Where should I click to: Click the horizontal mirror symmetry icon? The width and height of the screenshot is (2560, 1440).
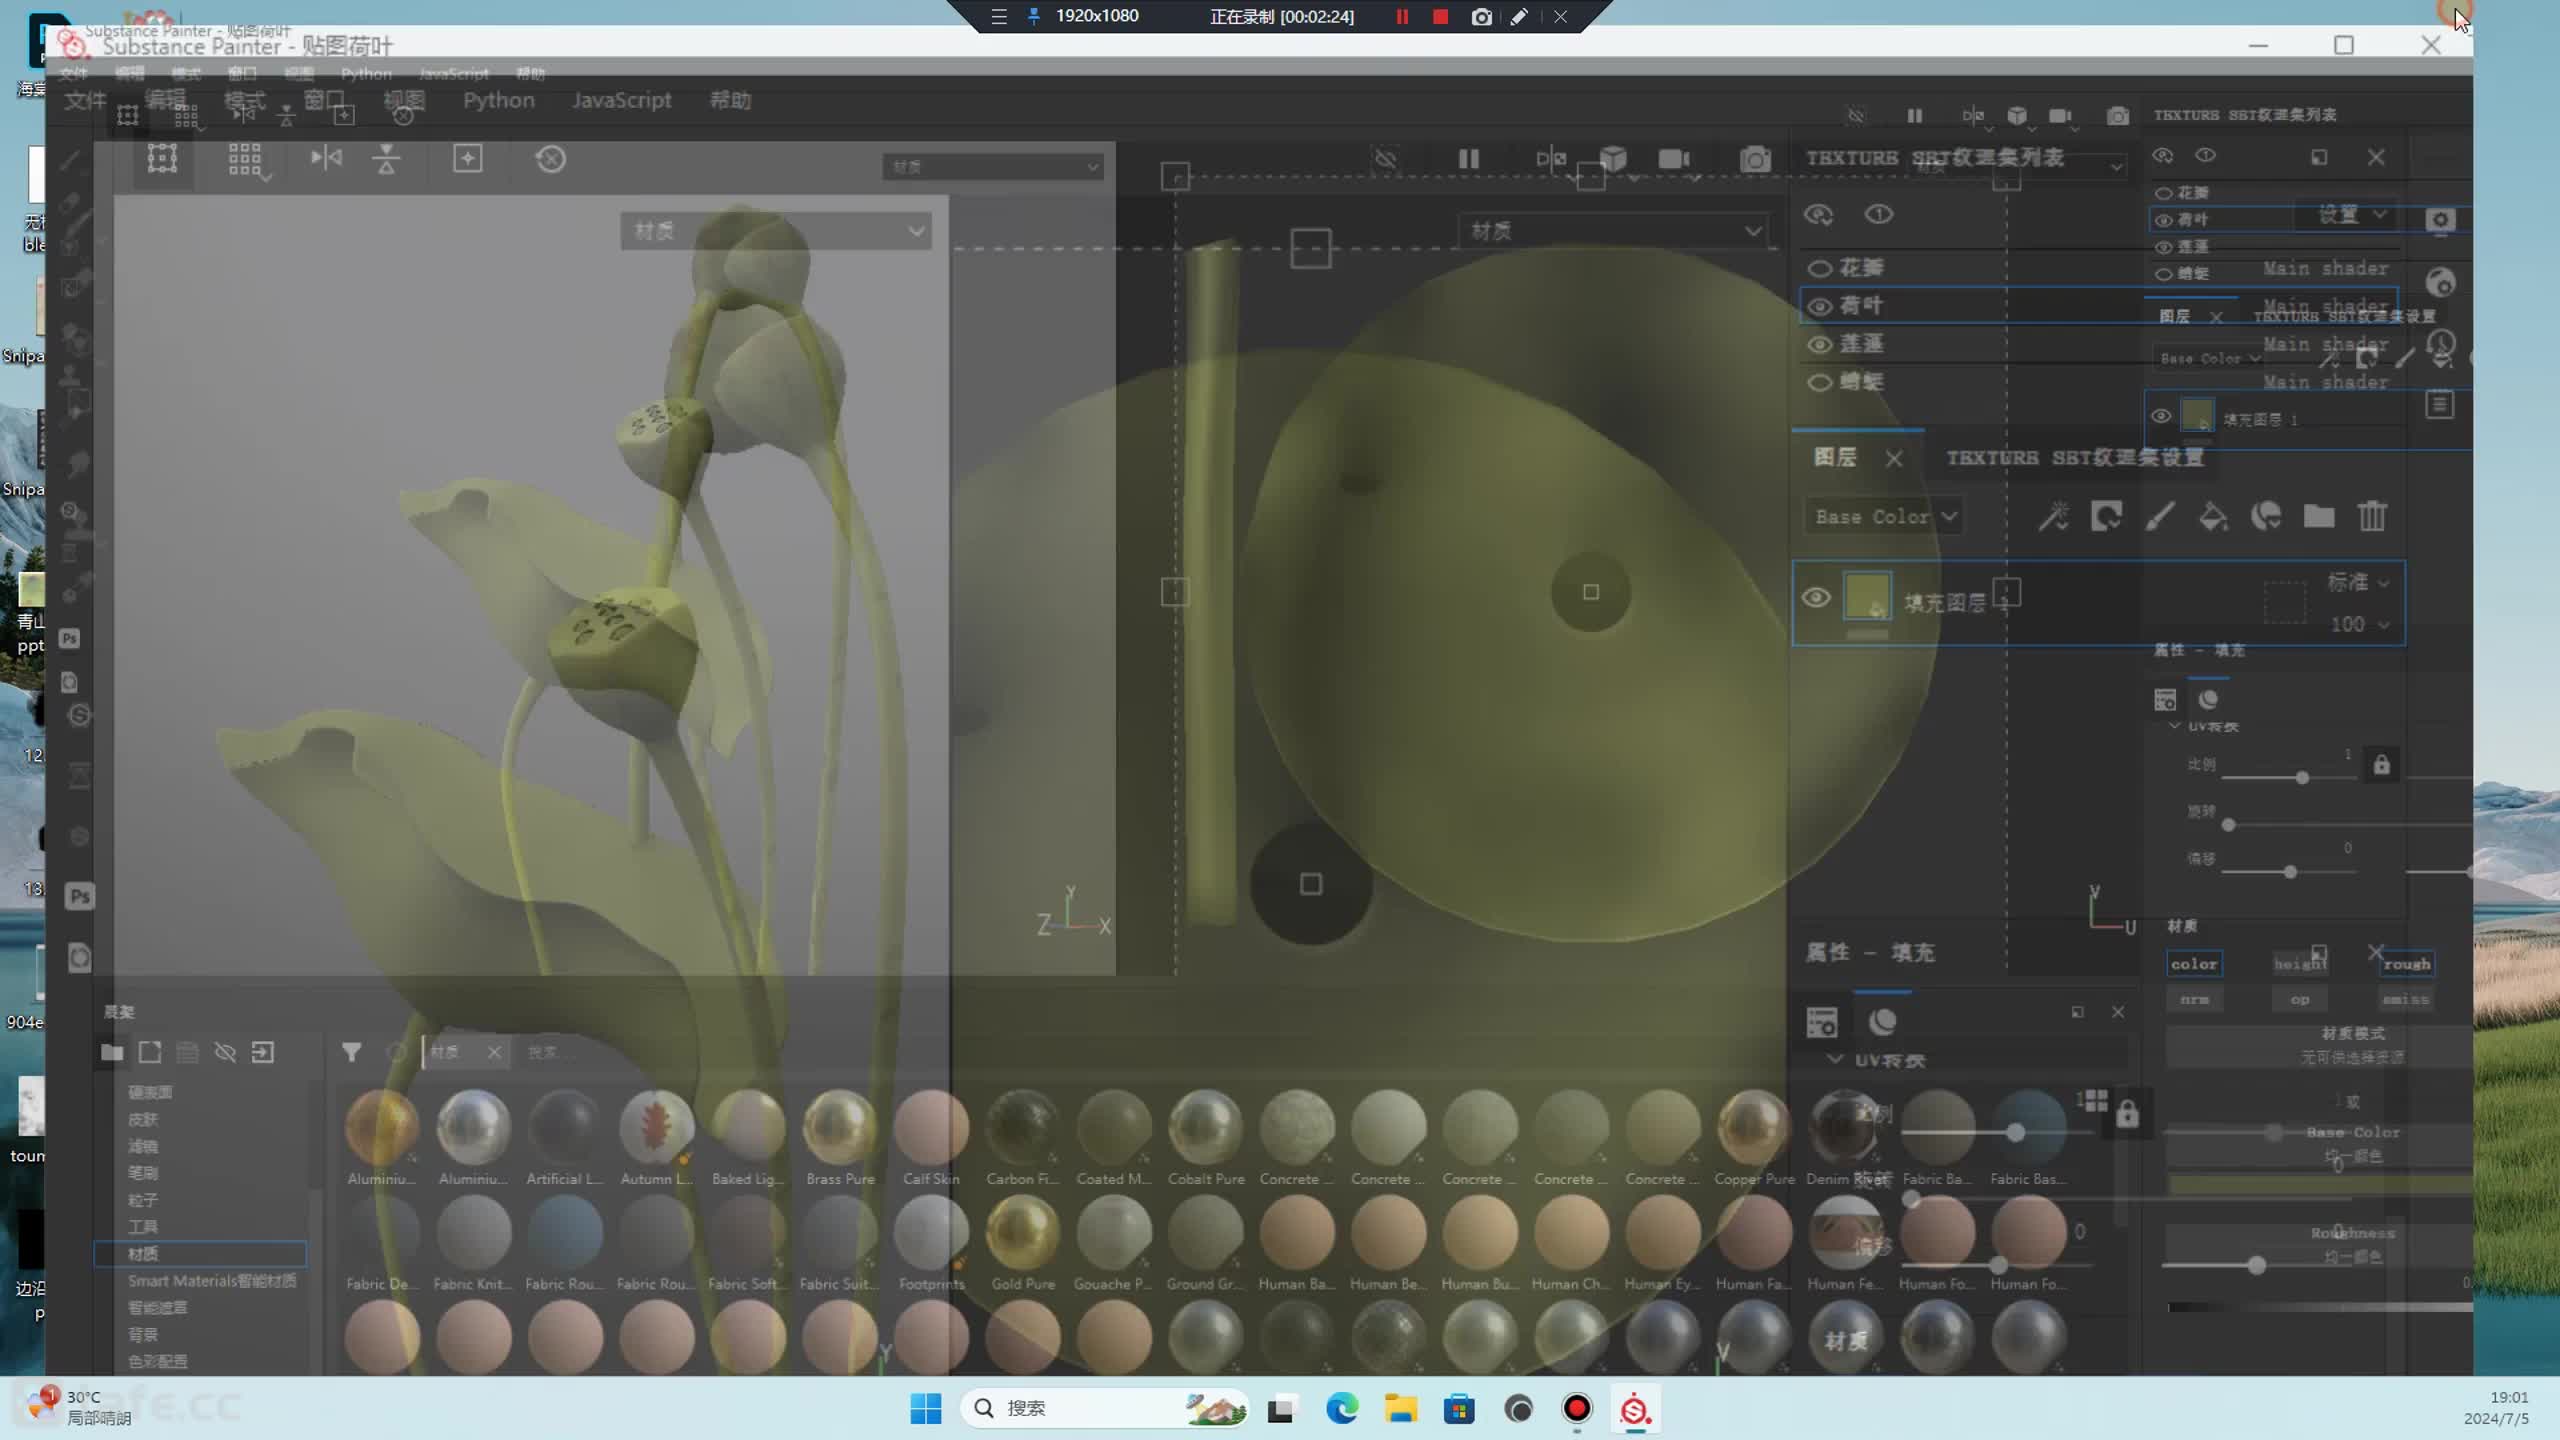pos(326,158)
